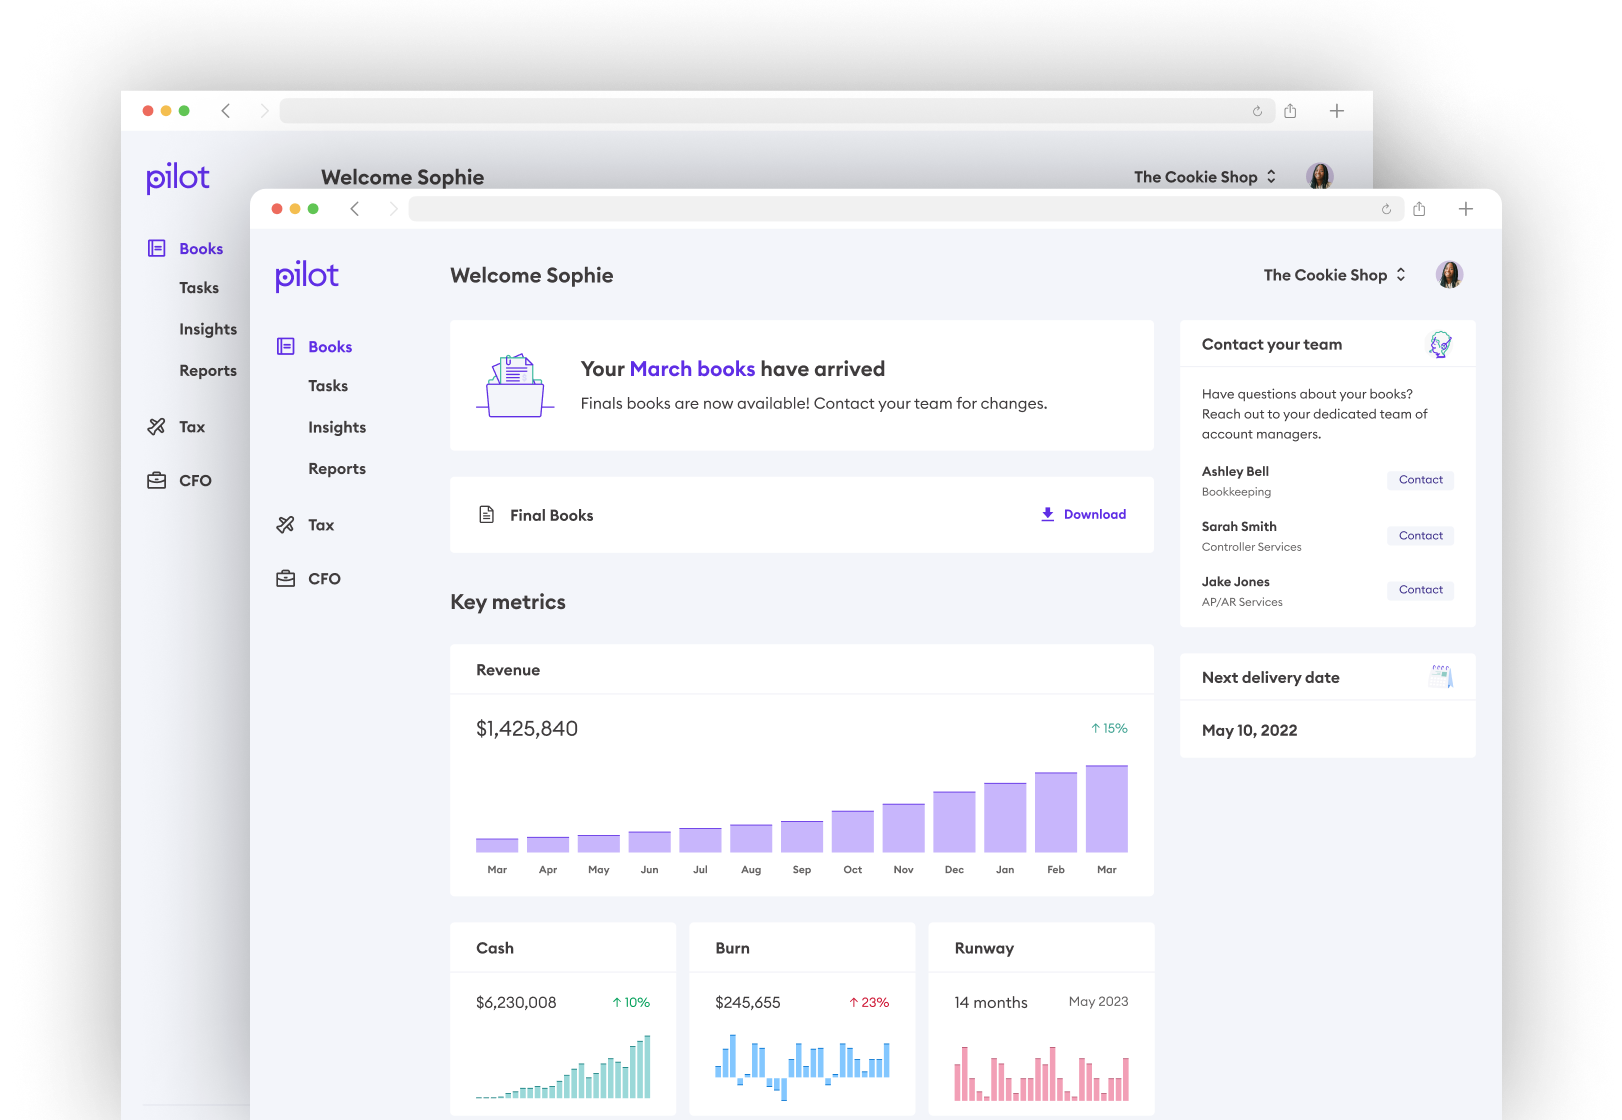This screenshot has height=1120, width=1622.
Task: Select Books in front window sidebar
Action: tap(330, 347)
